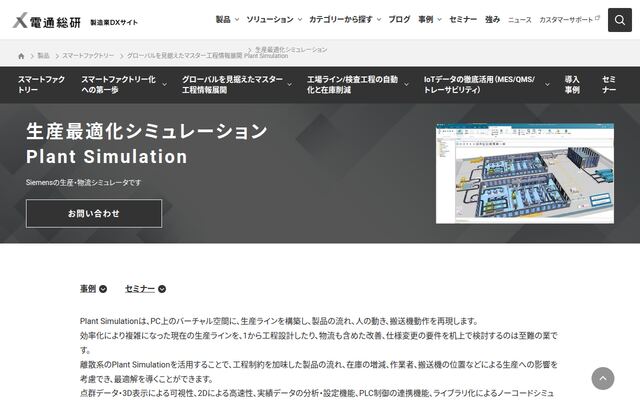This screenshot has width=640, height=400.
Task: Expand the ソリューション dropdown chevron
Action: (300, 20)
